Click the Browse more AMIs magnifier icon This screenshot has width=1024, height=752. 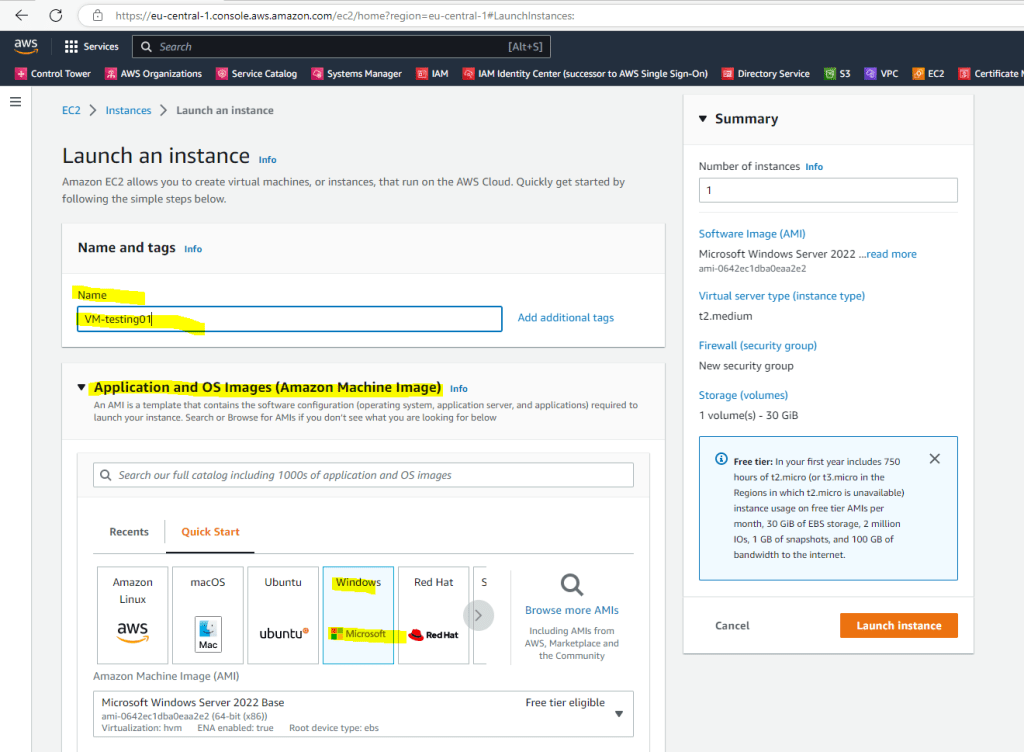(x=572, y=584)
